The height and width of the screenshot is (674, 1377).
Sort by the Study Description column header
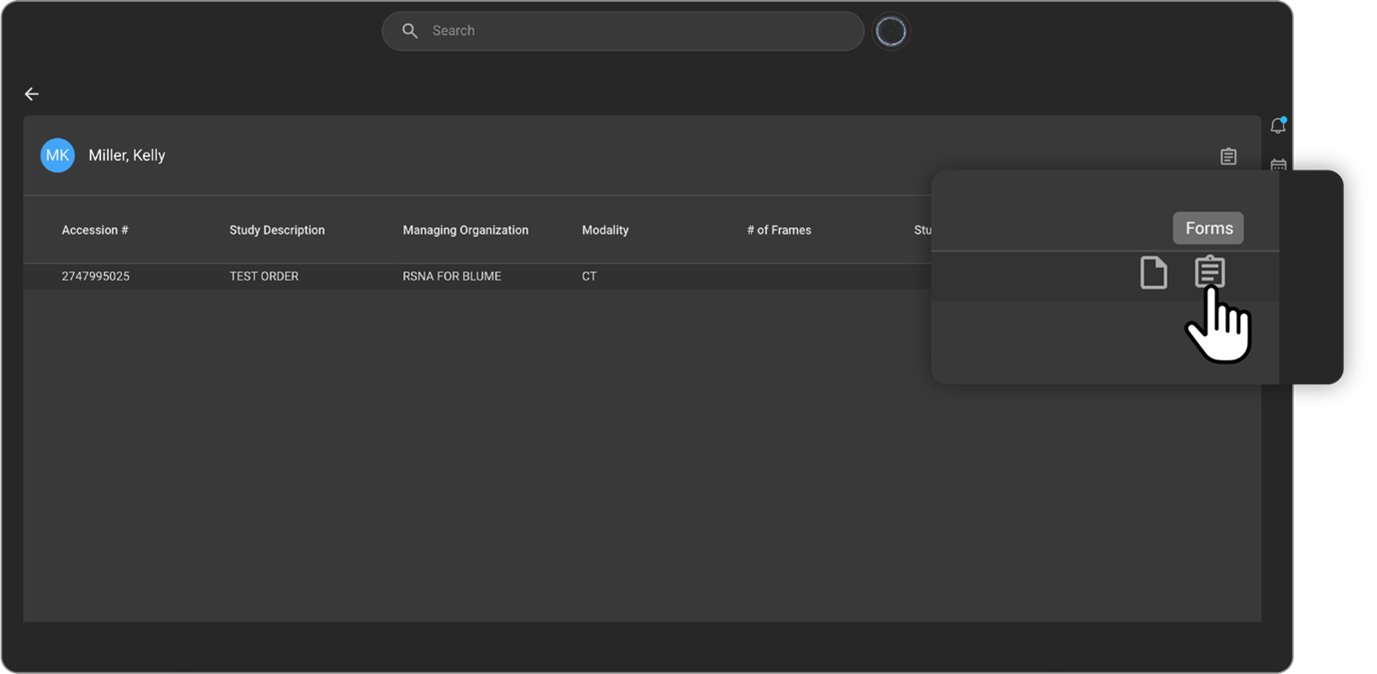[x=277, y=230]
